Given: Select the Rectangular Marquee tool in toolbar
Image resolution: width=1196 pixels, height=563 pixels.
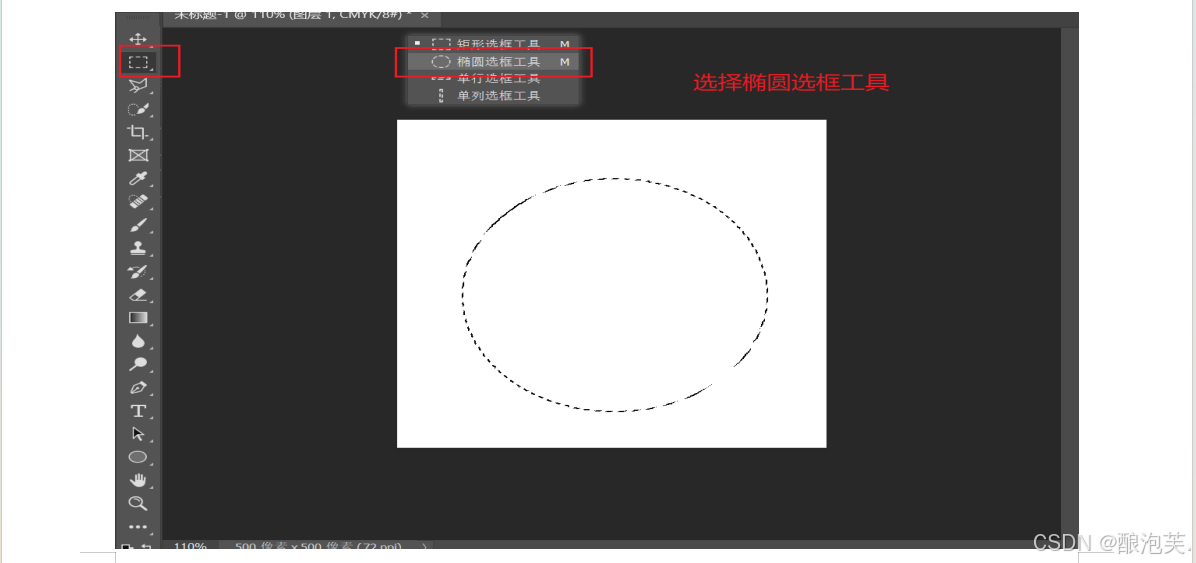Looking at the screenshot, I should tap(137, 62).
